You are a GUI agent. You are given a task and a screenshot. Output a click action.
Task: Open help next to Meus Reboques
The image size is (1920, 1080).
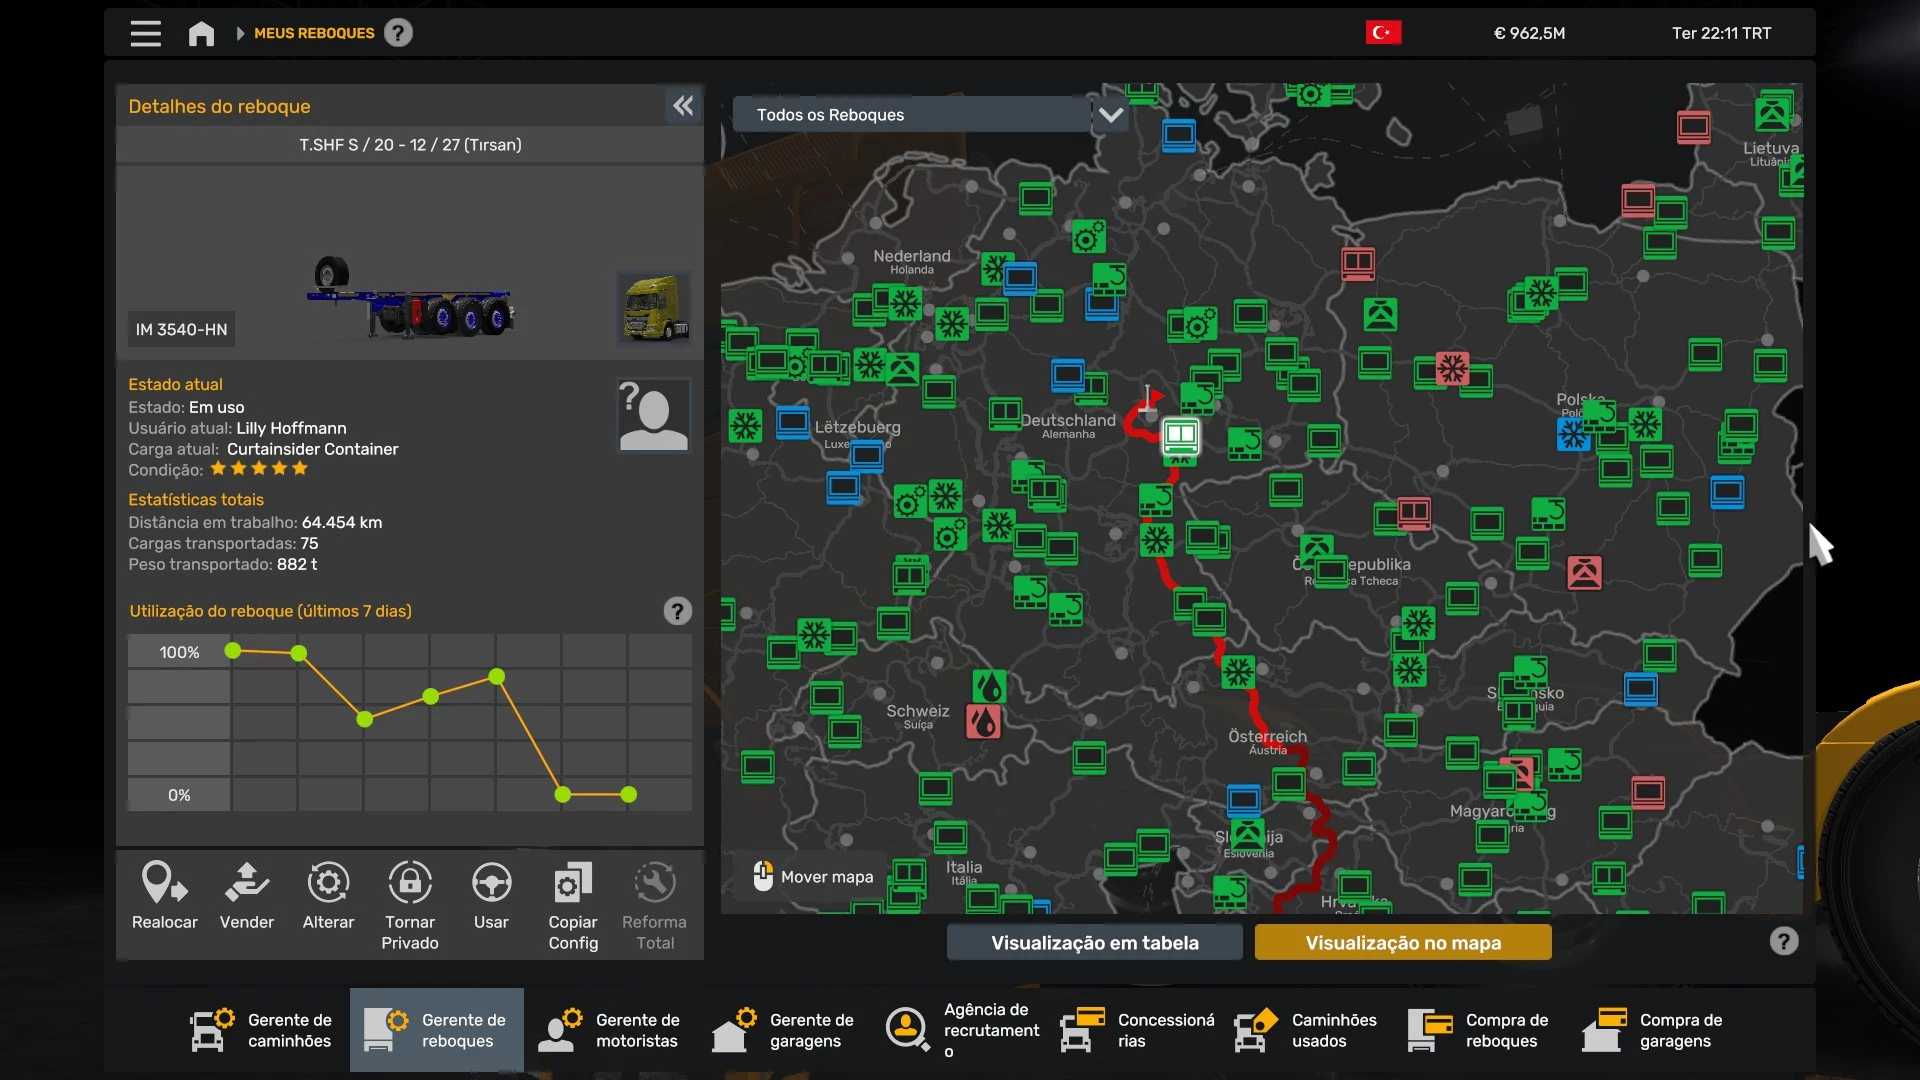398,33
